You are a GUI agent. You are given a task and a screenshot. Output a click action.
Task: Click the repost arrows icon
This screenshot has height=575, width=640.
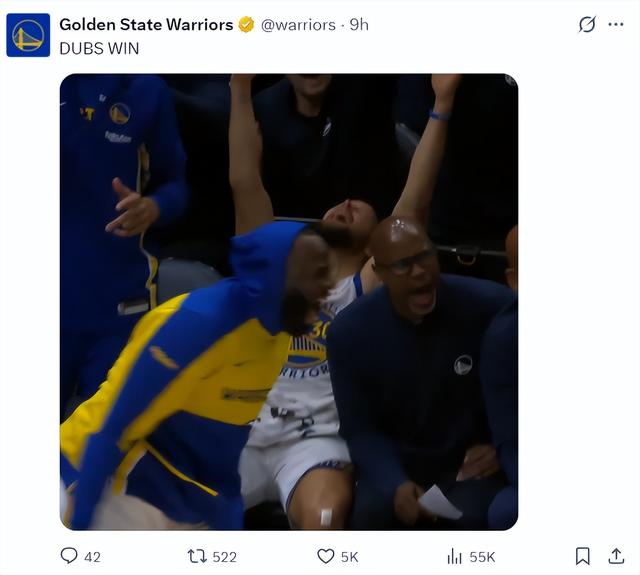[x=197, y=556]
